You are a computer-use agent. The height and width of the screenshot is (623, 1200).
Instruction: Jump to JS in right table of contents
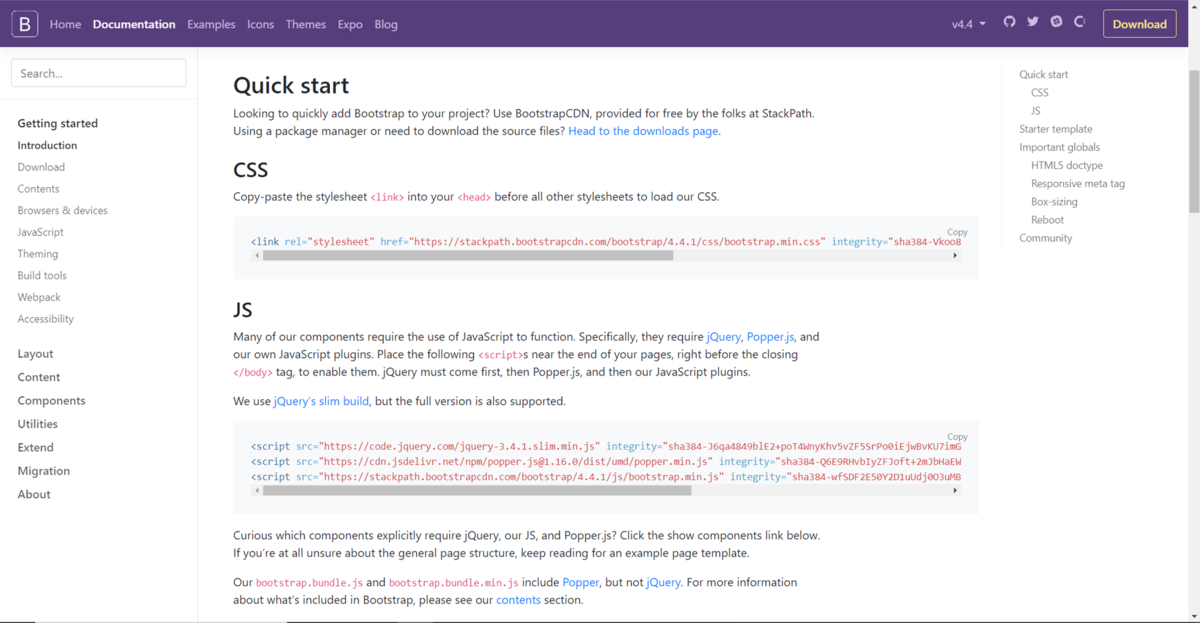[x=1036, y=111]
